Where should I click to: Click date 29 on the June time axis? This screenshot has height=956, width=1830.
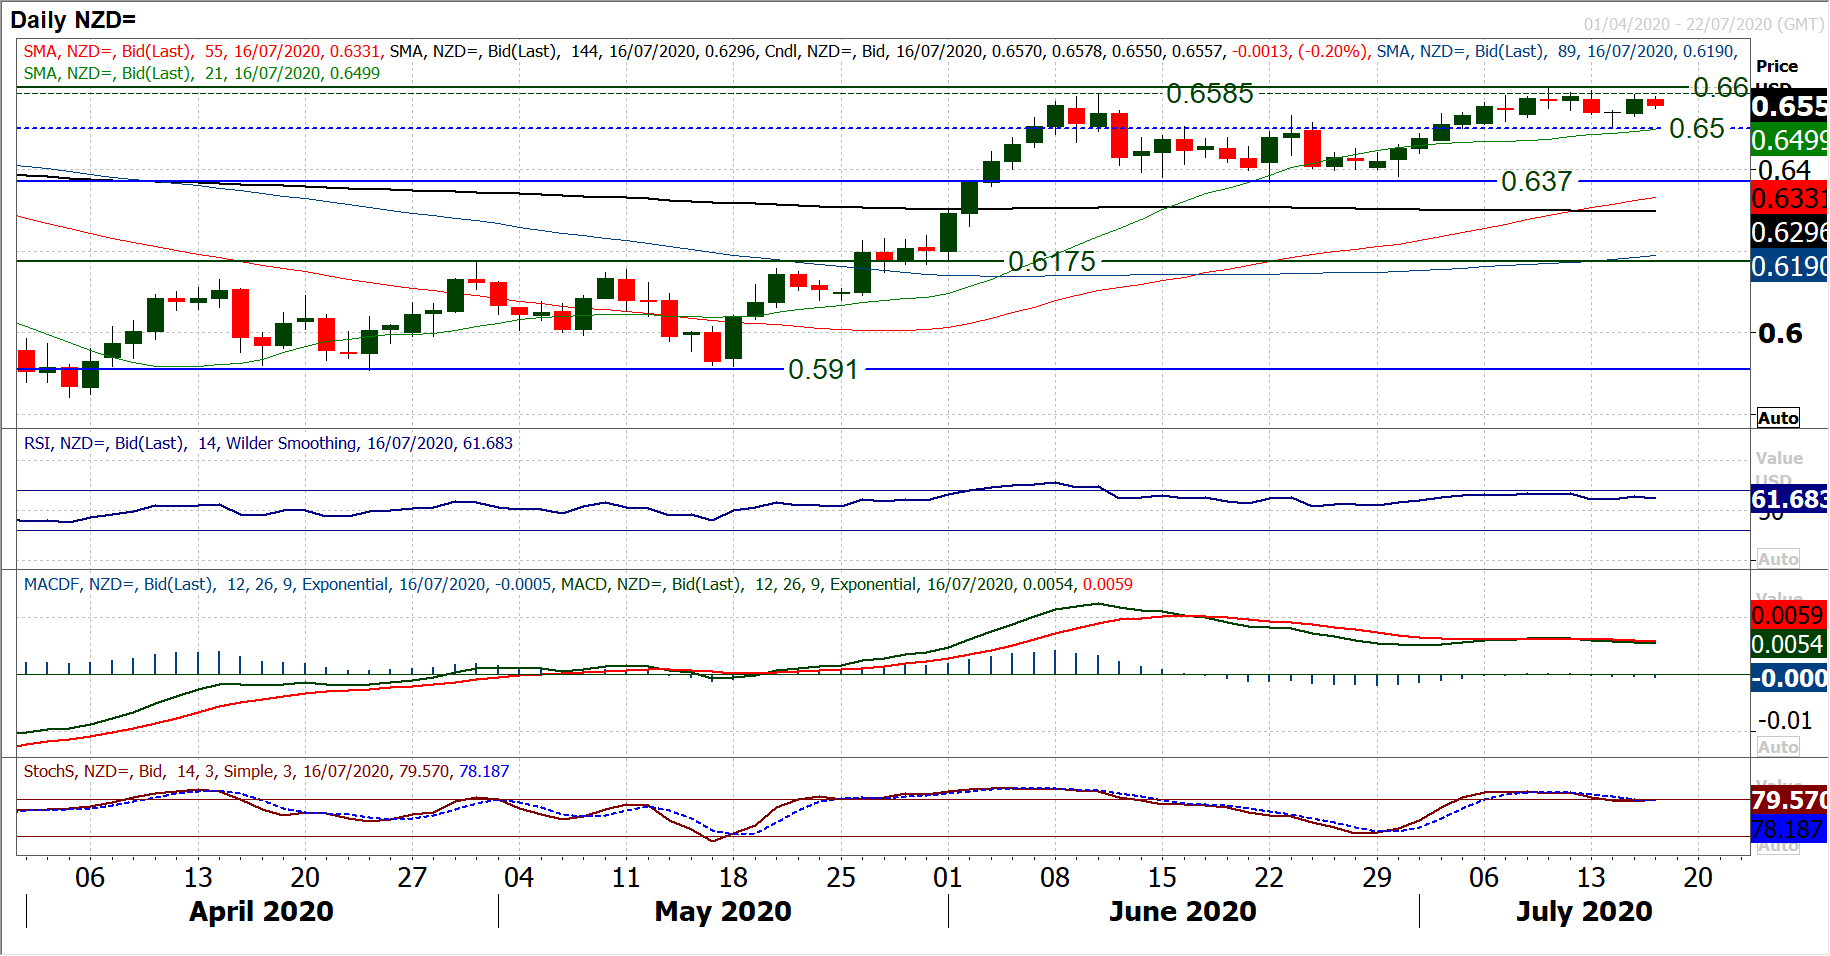(1377, 878)
